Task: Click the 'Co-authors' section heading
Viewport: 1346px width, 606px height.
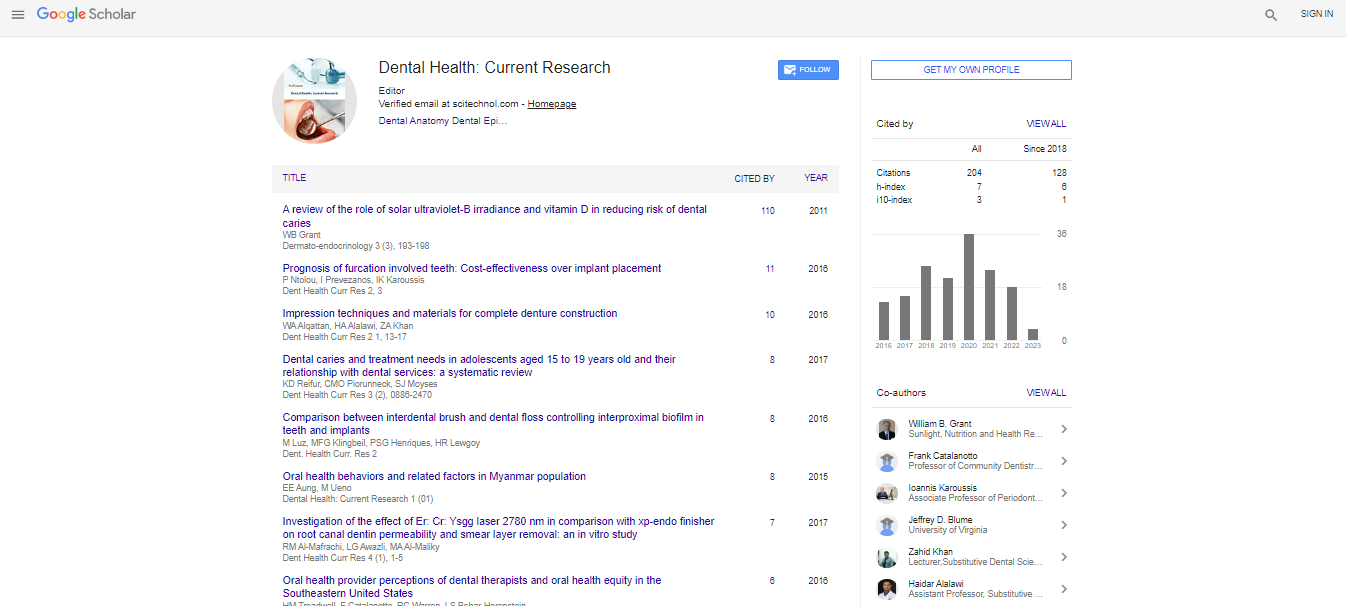Action: coord(902,393)
